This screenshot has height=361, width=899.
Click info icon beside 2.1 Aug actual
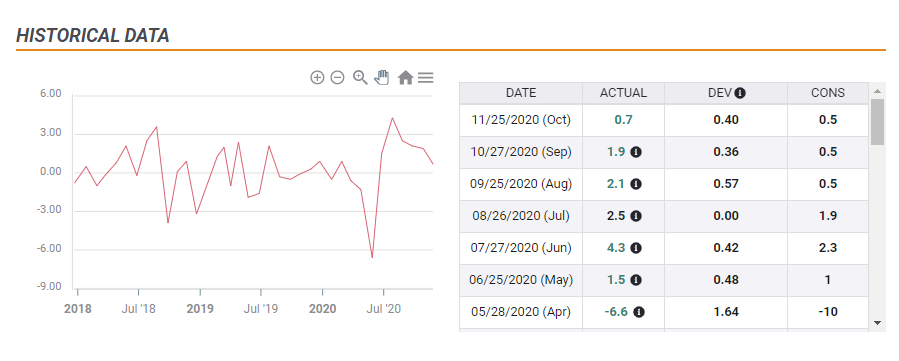click(x=635, y=184)
